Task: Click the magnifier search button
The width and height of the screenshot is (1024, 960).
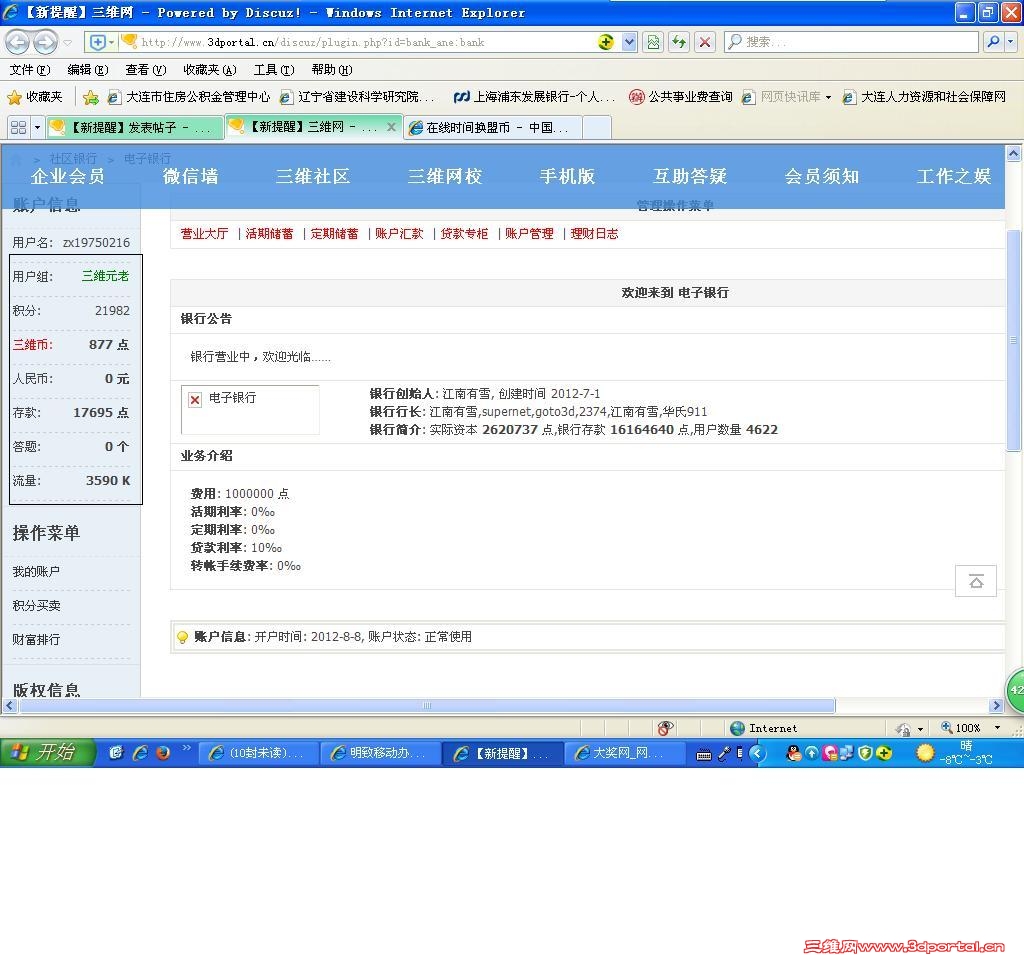Action: pyautogui.click(x=993, y=42)
